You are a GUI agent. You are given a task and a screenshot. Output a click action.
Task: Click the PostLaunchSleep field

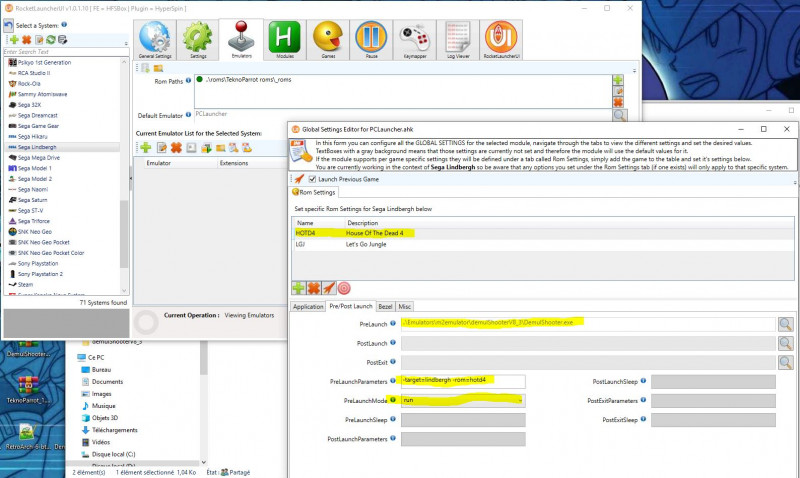coord(713,381)
